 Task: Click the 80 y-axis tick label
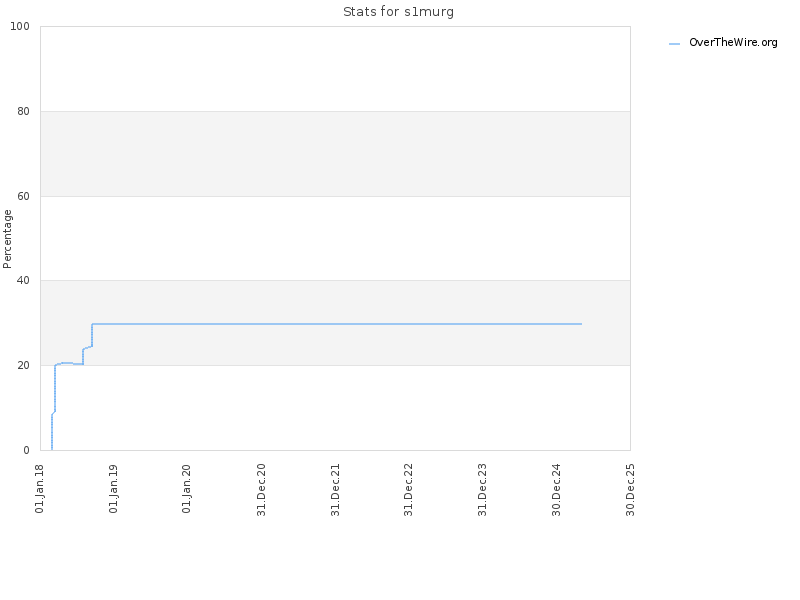click(x=23, y=111)
